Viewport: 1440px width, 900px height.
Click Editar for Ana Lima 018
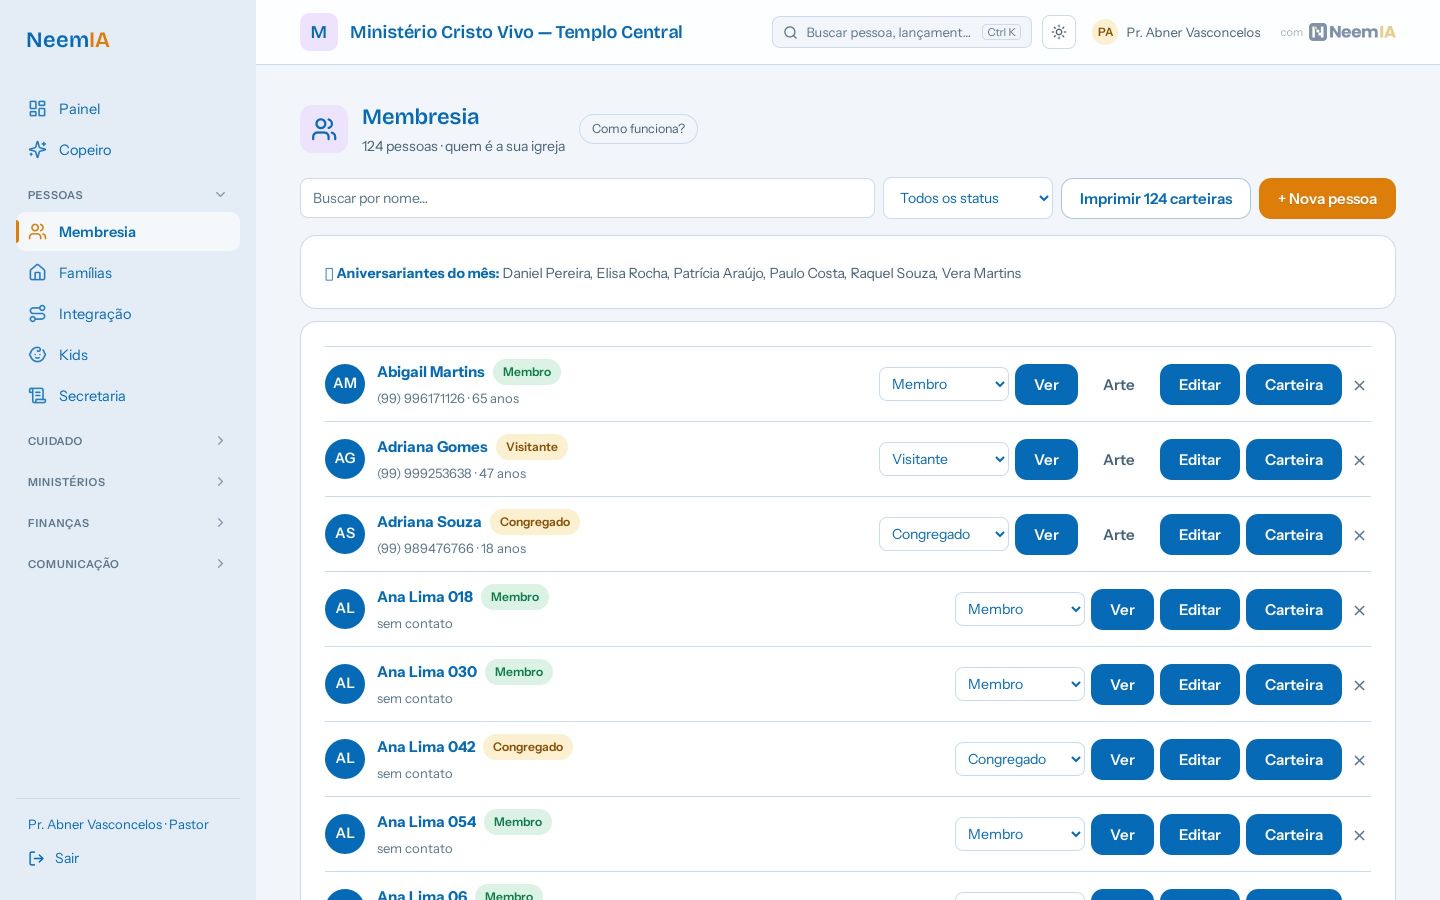coord(1200,609)
